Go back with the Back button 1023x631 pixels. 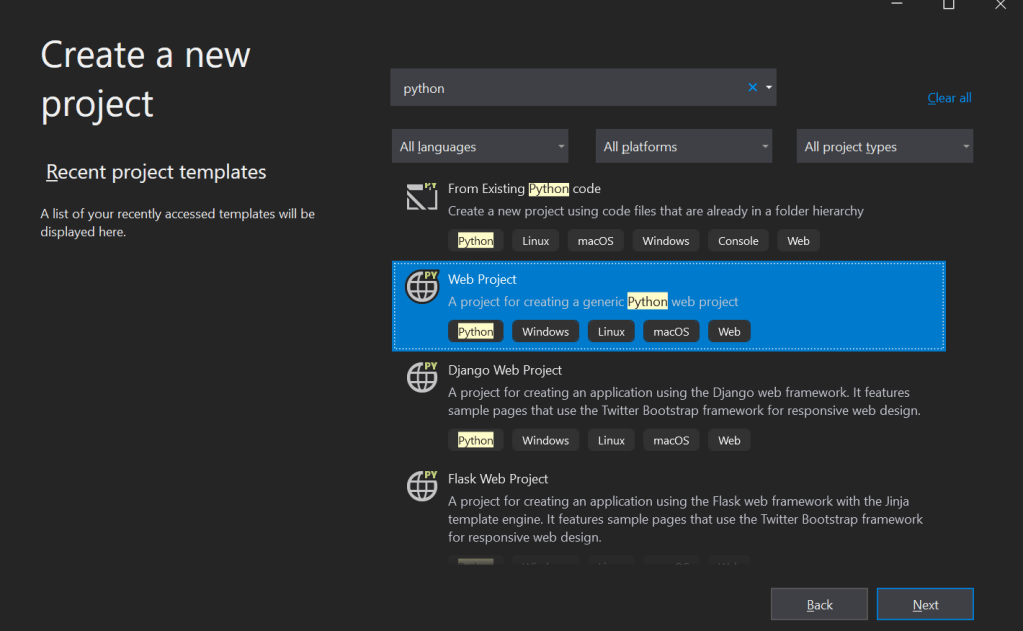tap(819, 604)
